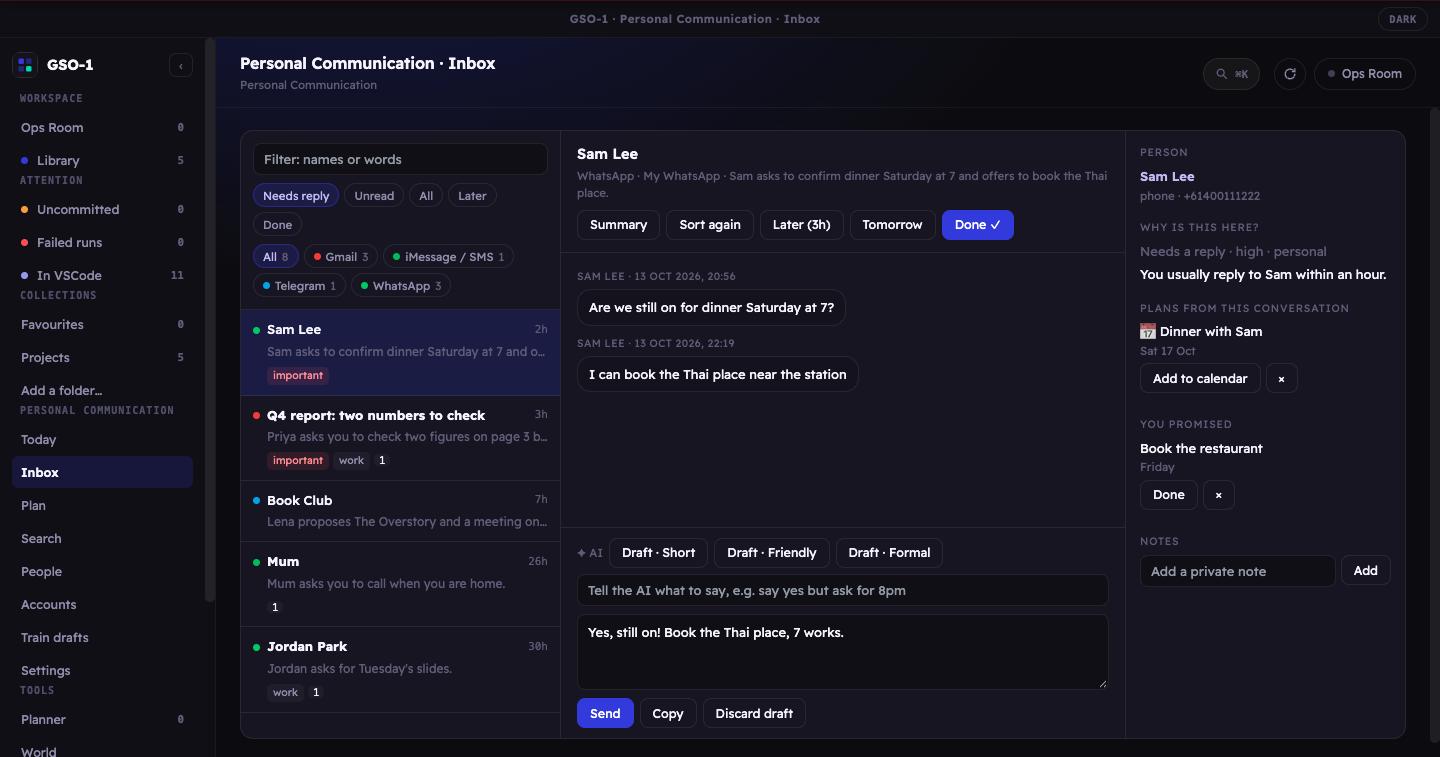The width and height of the screenshot is (1440, 757).
Task: Click the refresh icon in header
Action: coord(1290,74)
